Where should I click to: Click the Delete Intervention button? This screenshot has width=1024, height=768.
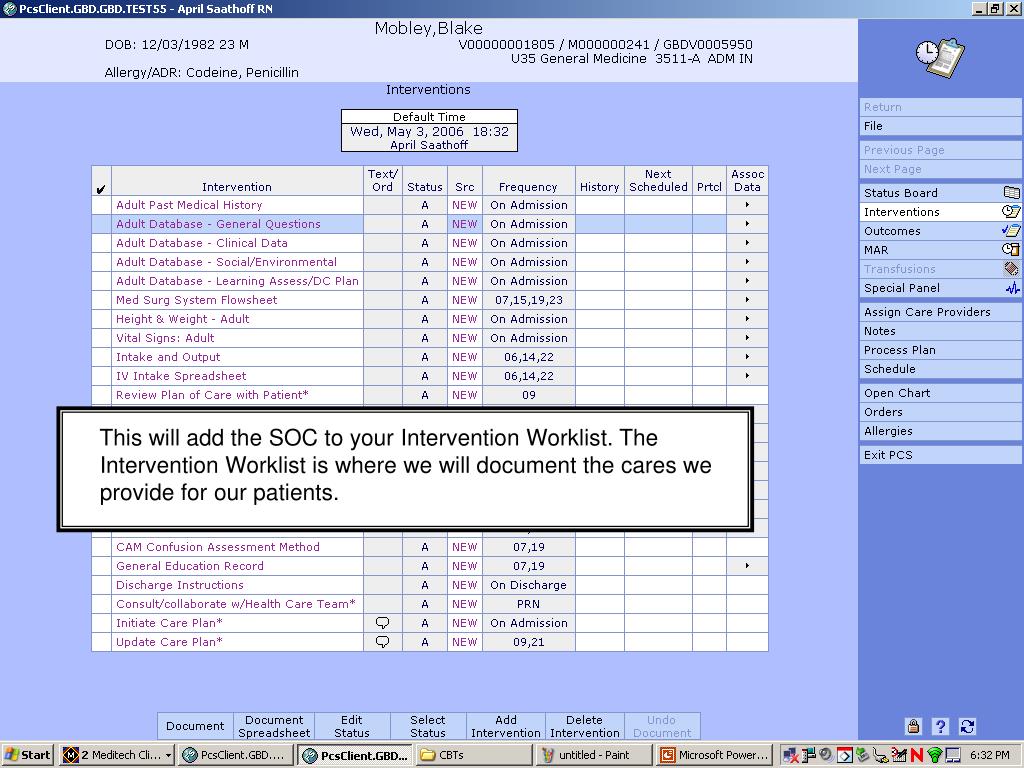tap(584, 726)
